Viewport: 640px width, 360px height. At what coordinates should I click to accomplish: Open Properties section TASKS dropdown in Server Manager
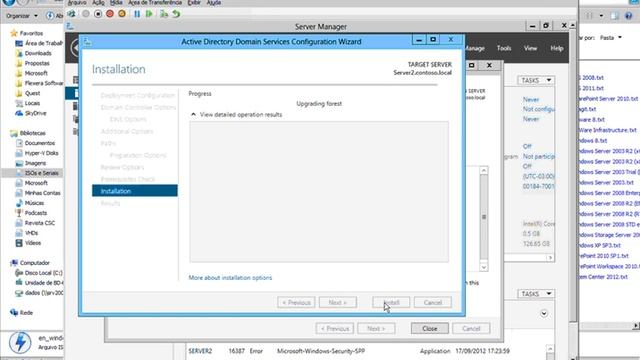536,80
